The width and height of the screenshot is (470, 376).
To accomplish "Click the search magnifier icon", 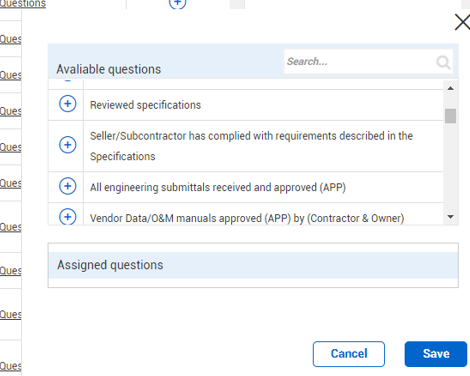I will pos(443,62).
